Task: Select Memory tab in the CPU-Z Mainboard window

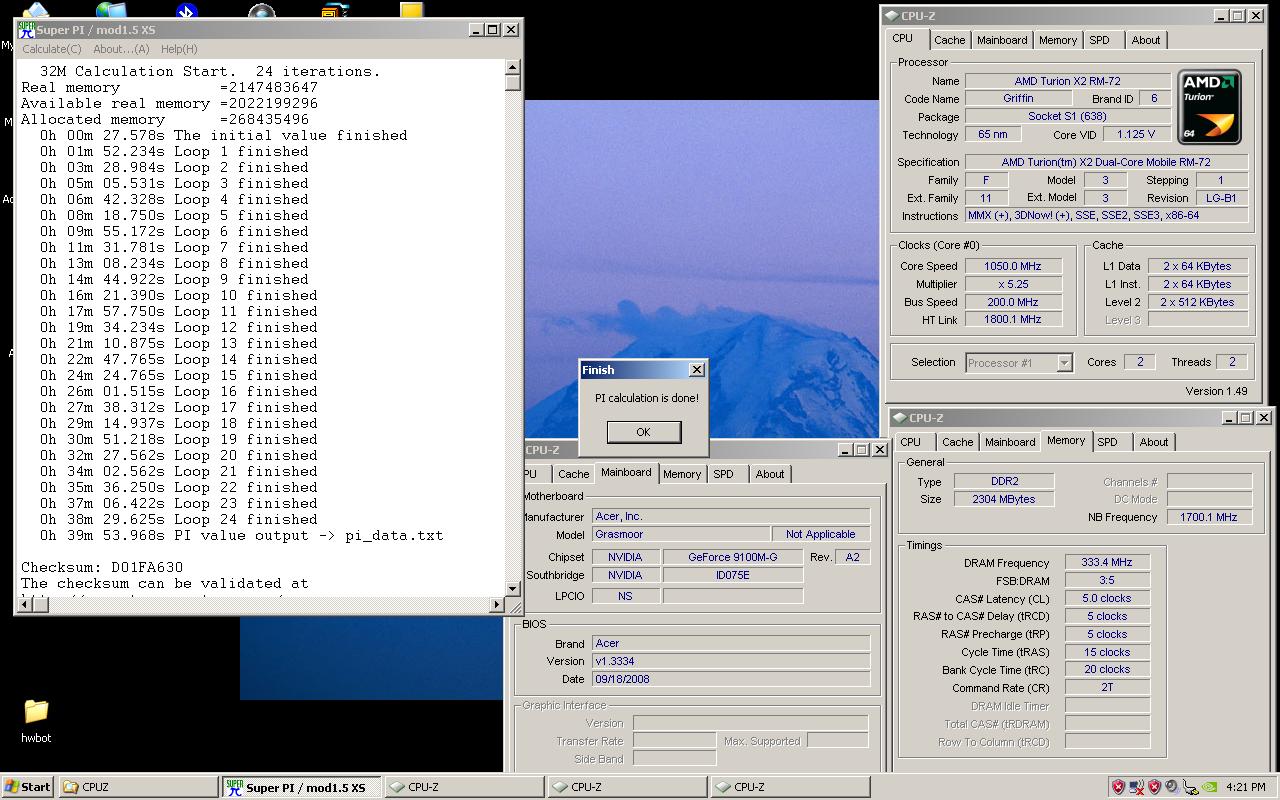Action: 682,474
